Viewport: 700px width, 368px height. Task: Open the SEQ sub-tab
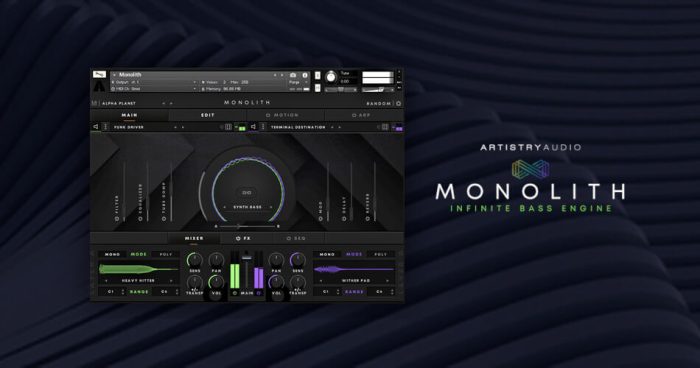coord(298,238)
